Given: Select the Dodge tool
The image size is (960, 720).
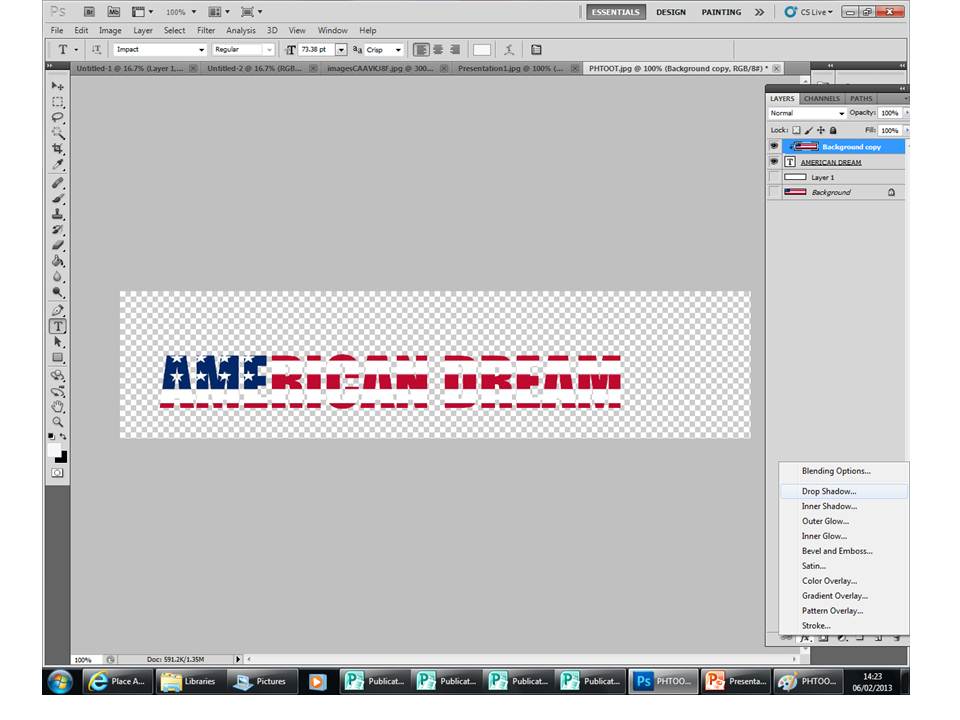Looking at the screenshot, I should [58, 292].
